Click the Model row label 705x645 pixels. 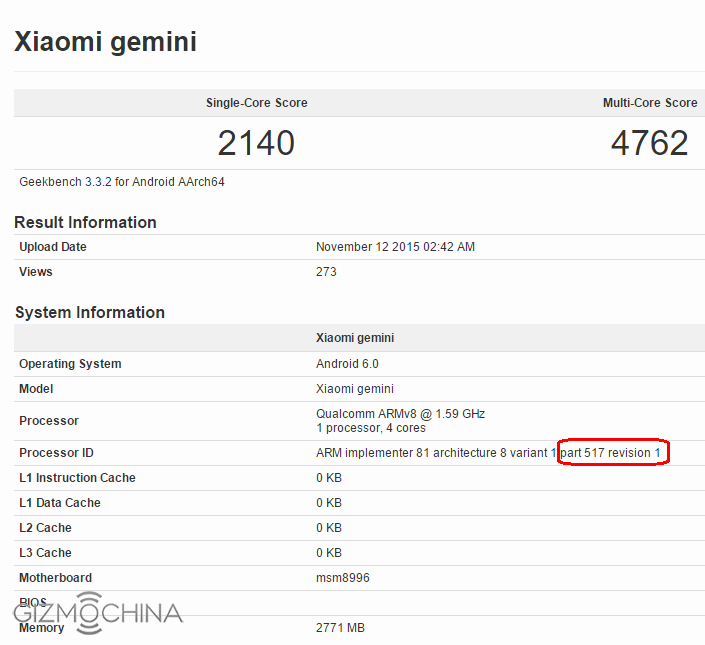click(36, 389)
